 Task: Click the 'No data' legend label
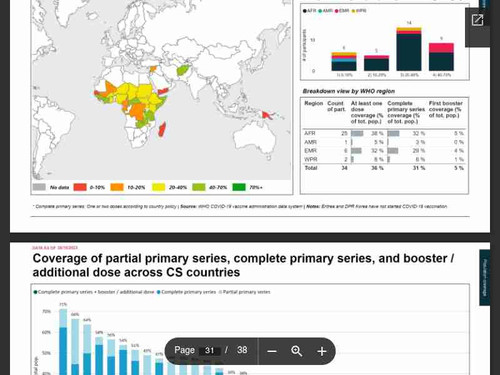[x=59, y=187]
